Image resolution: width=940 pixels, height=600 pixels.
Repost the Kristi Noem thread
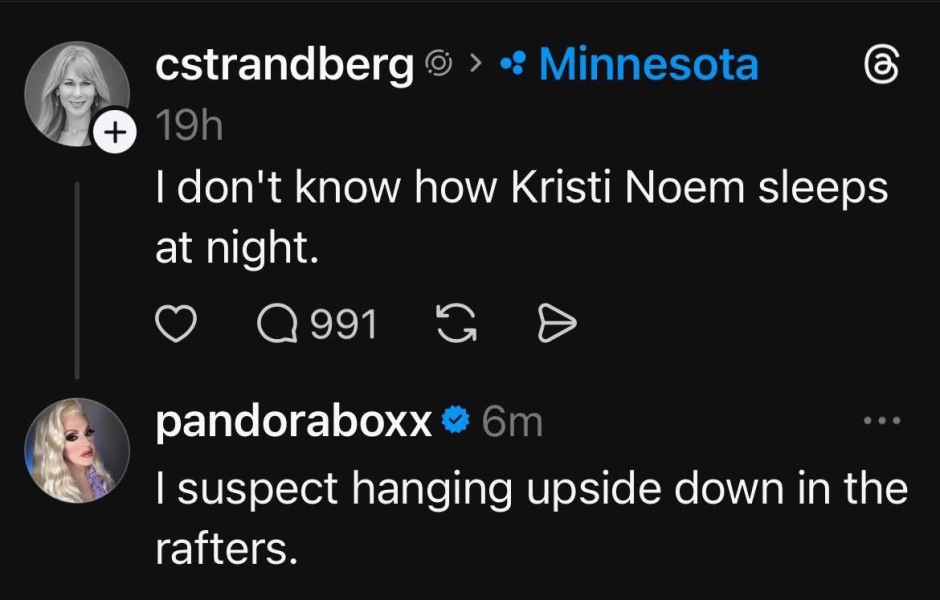coord(457,323)
